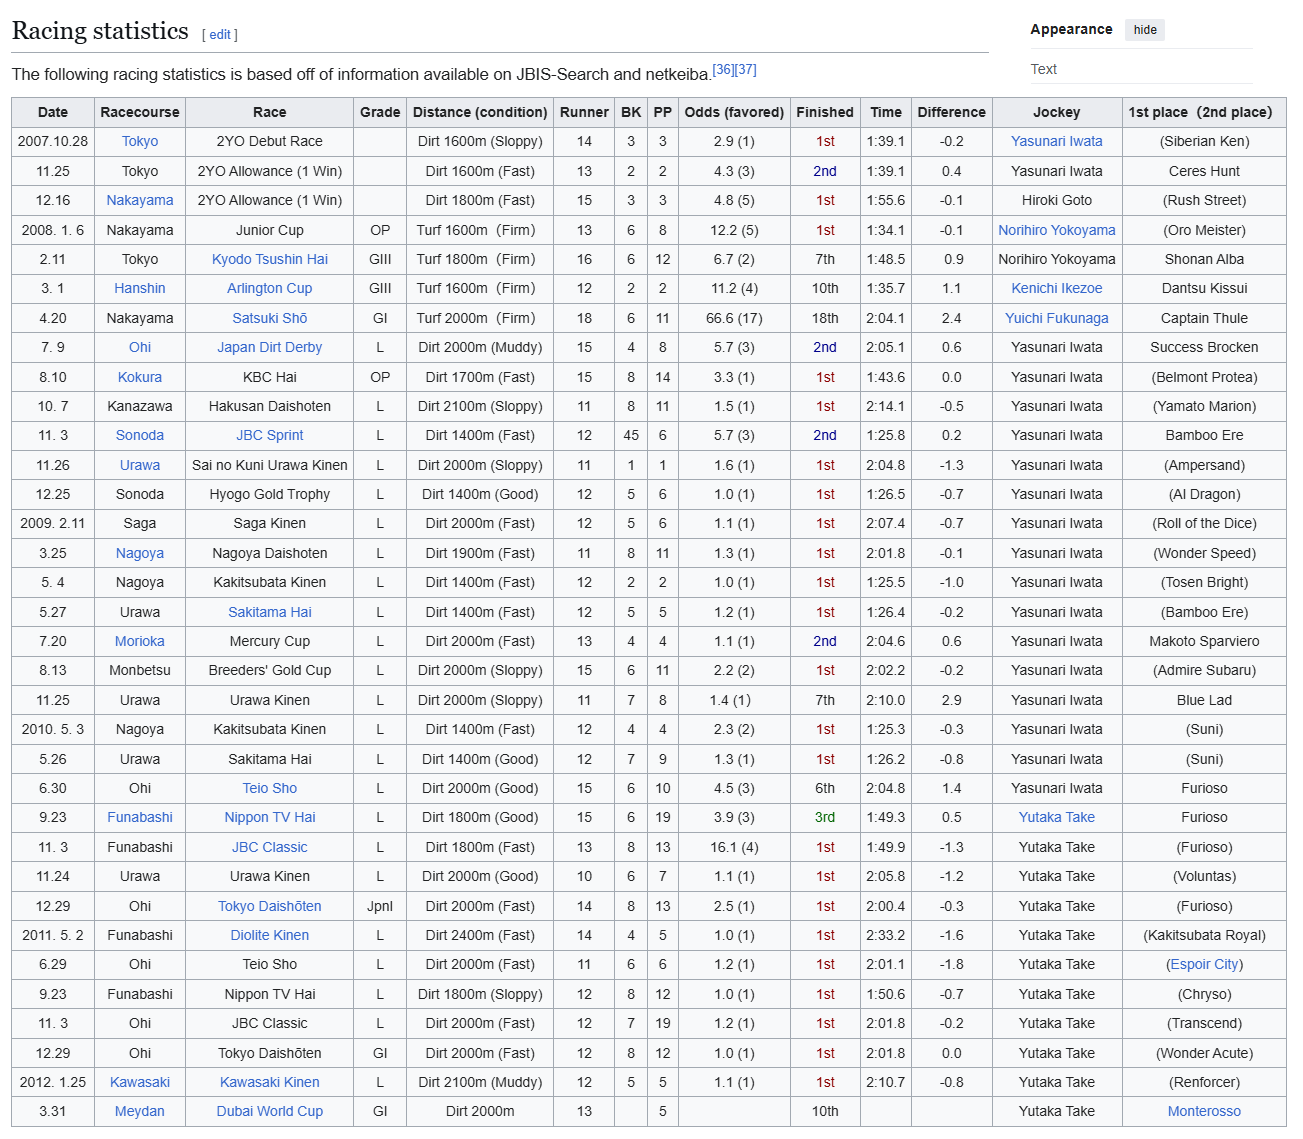Open the Nippon TV Hai race link
This screenshot has width=1303, height=1139.
tap(270, 818)
